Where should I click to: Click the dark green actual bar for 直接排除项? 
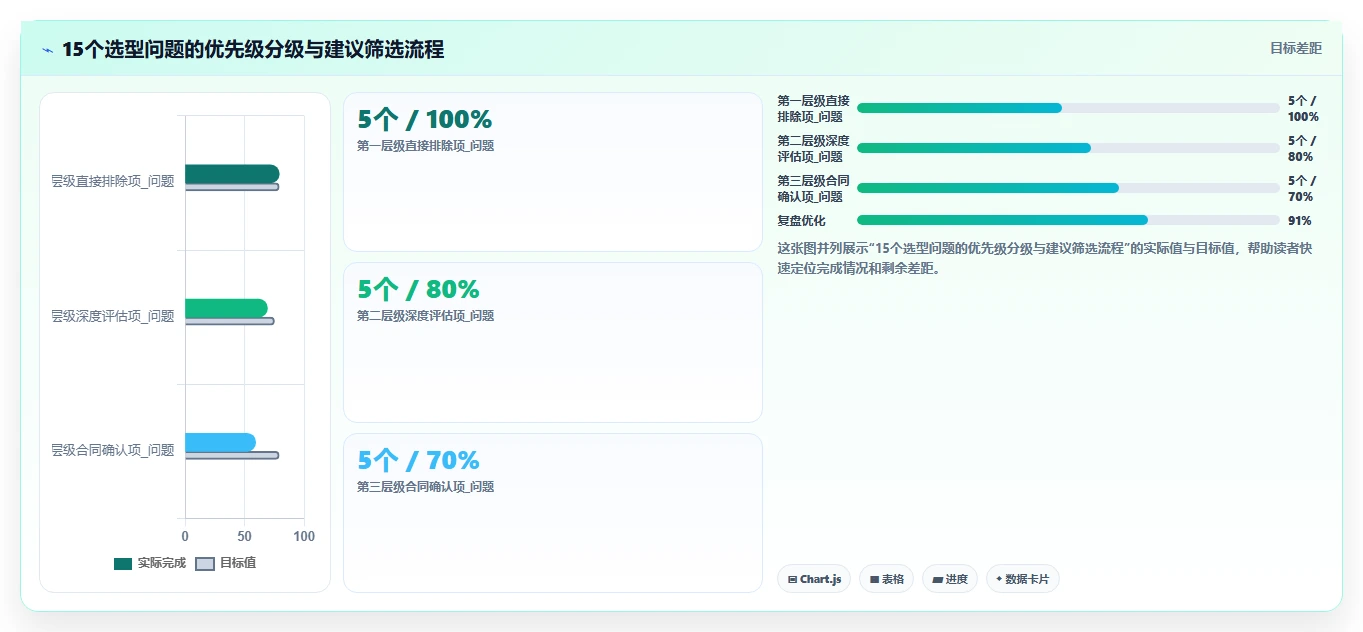(x=232, y=174)
